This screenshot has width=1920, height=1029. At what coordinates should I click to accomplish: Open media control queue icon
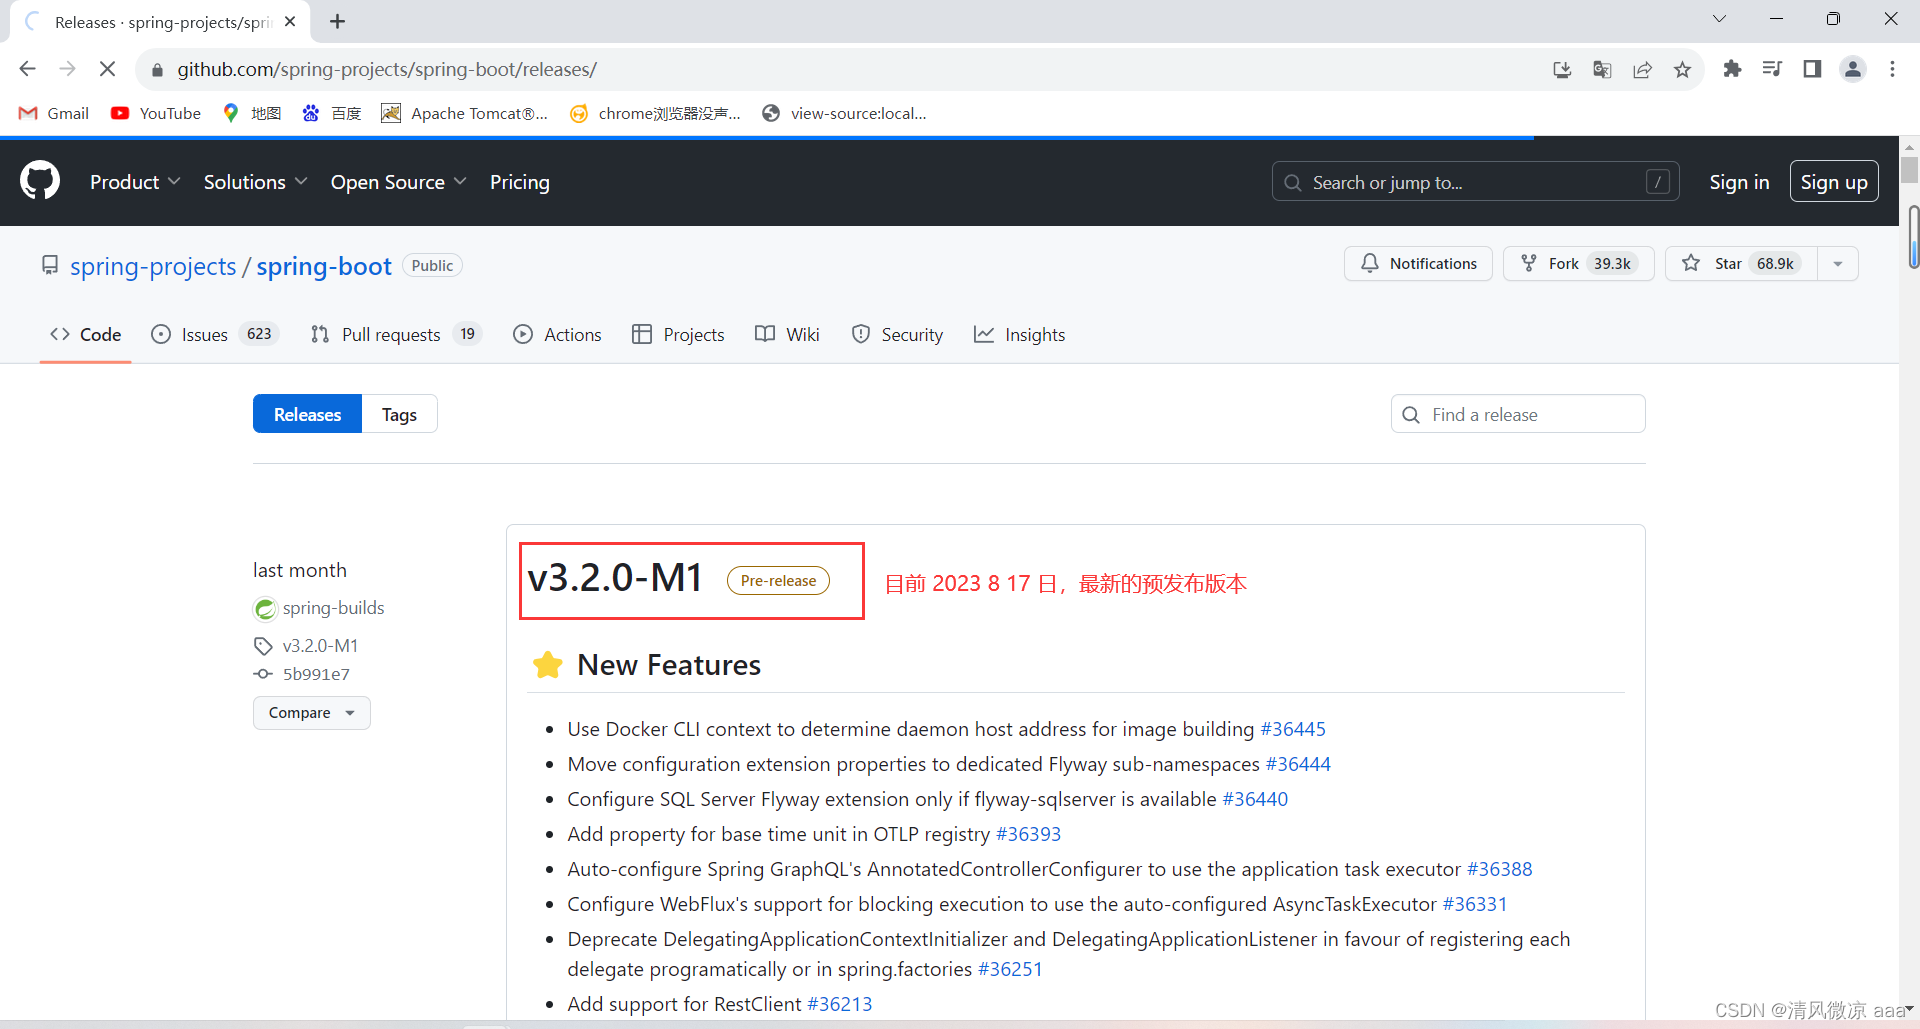click(x=1772, y=69)
